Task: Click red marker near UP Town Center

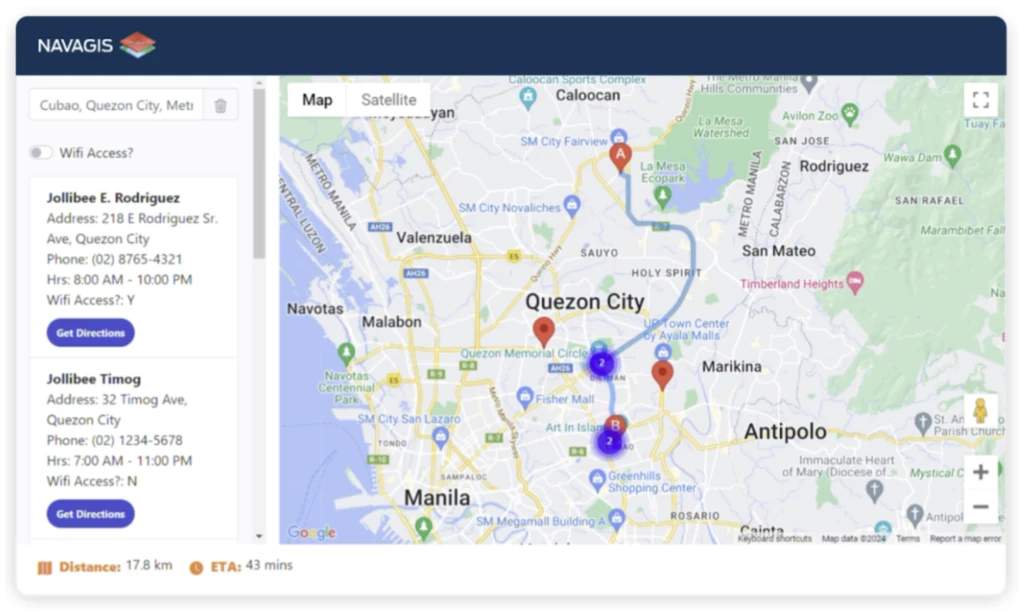Action: [x=662, y=375]
